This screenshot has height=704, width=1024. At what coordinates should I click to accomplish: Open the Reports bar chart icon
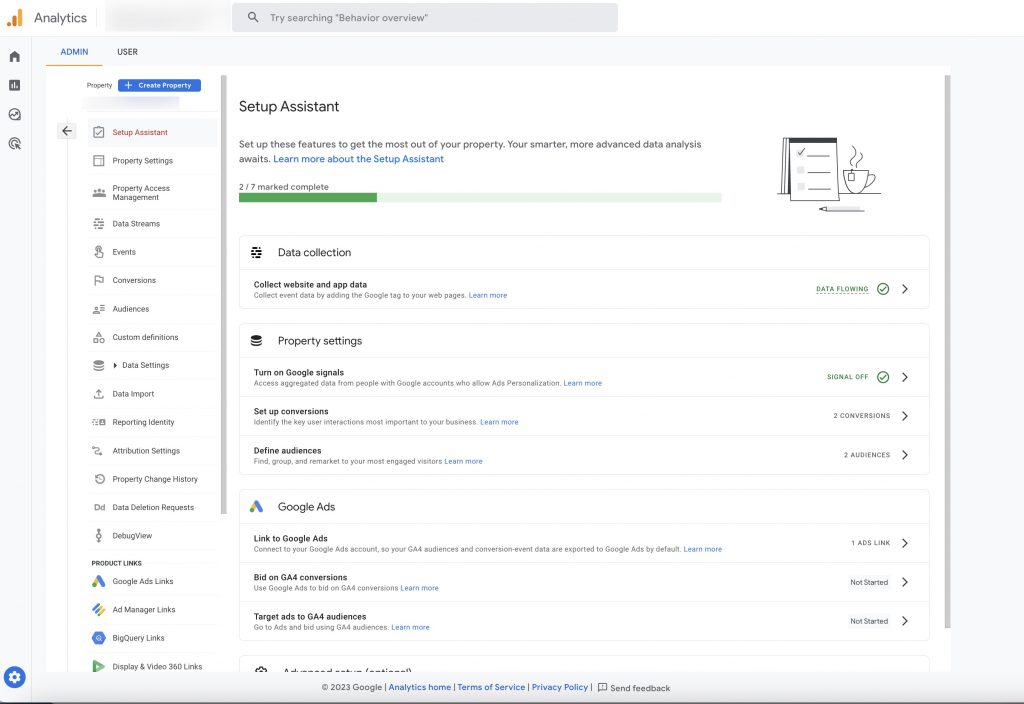click(14, 86)
